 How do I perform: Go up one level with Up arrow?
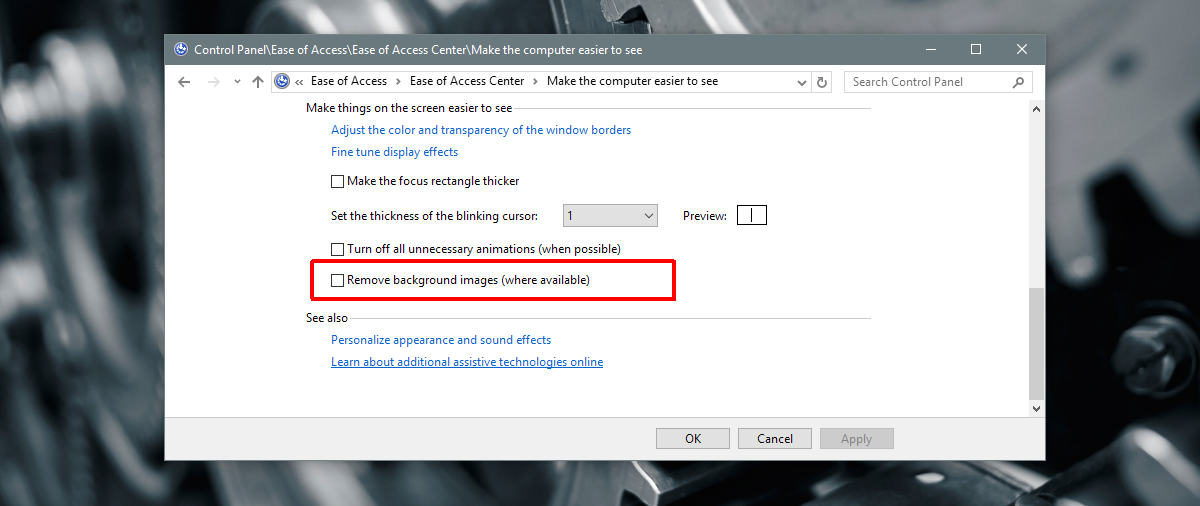click(x=258, y=82)
